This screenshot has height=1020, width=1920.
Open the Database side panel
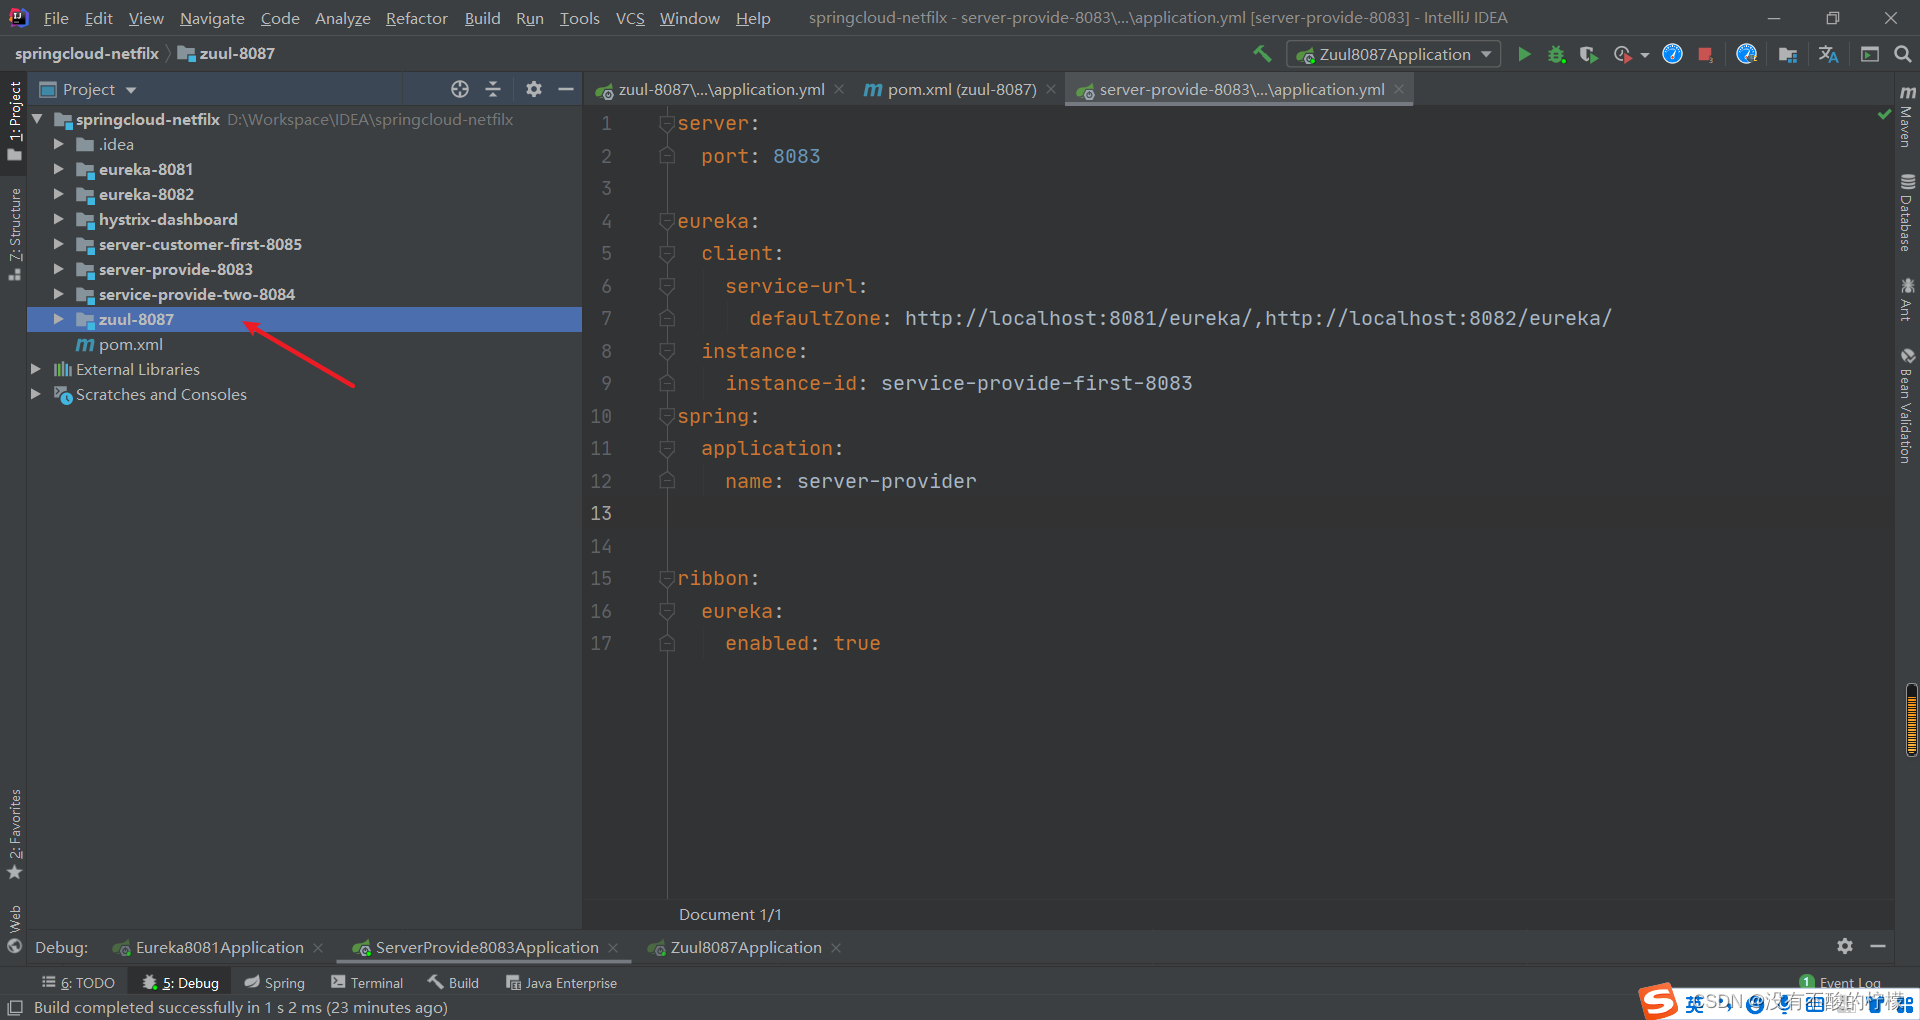1907,213
